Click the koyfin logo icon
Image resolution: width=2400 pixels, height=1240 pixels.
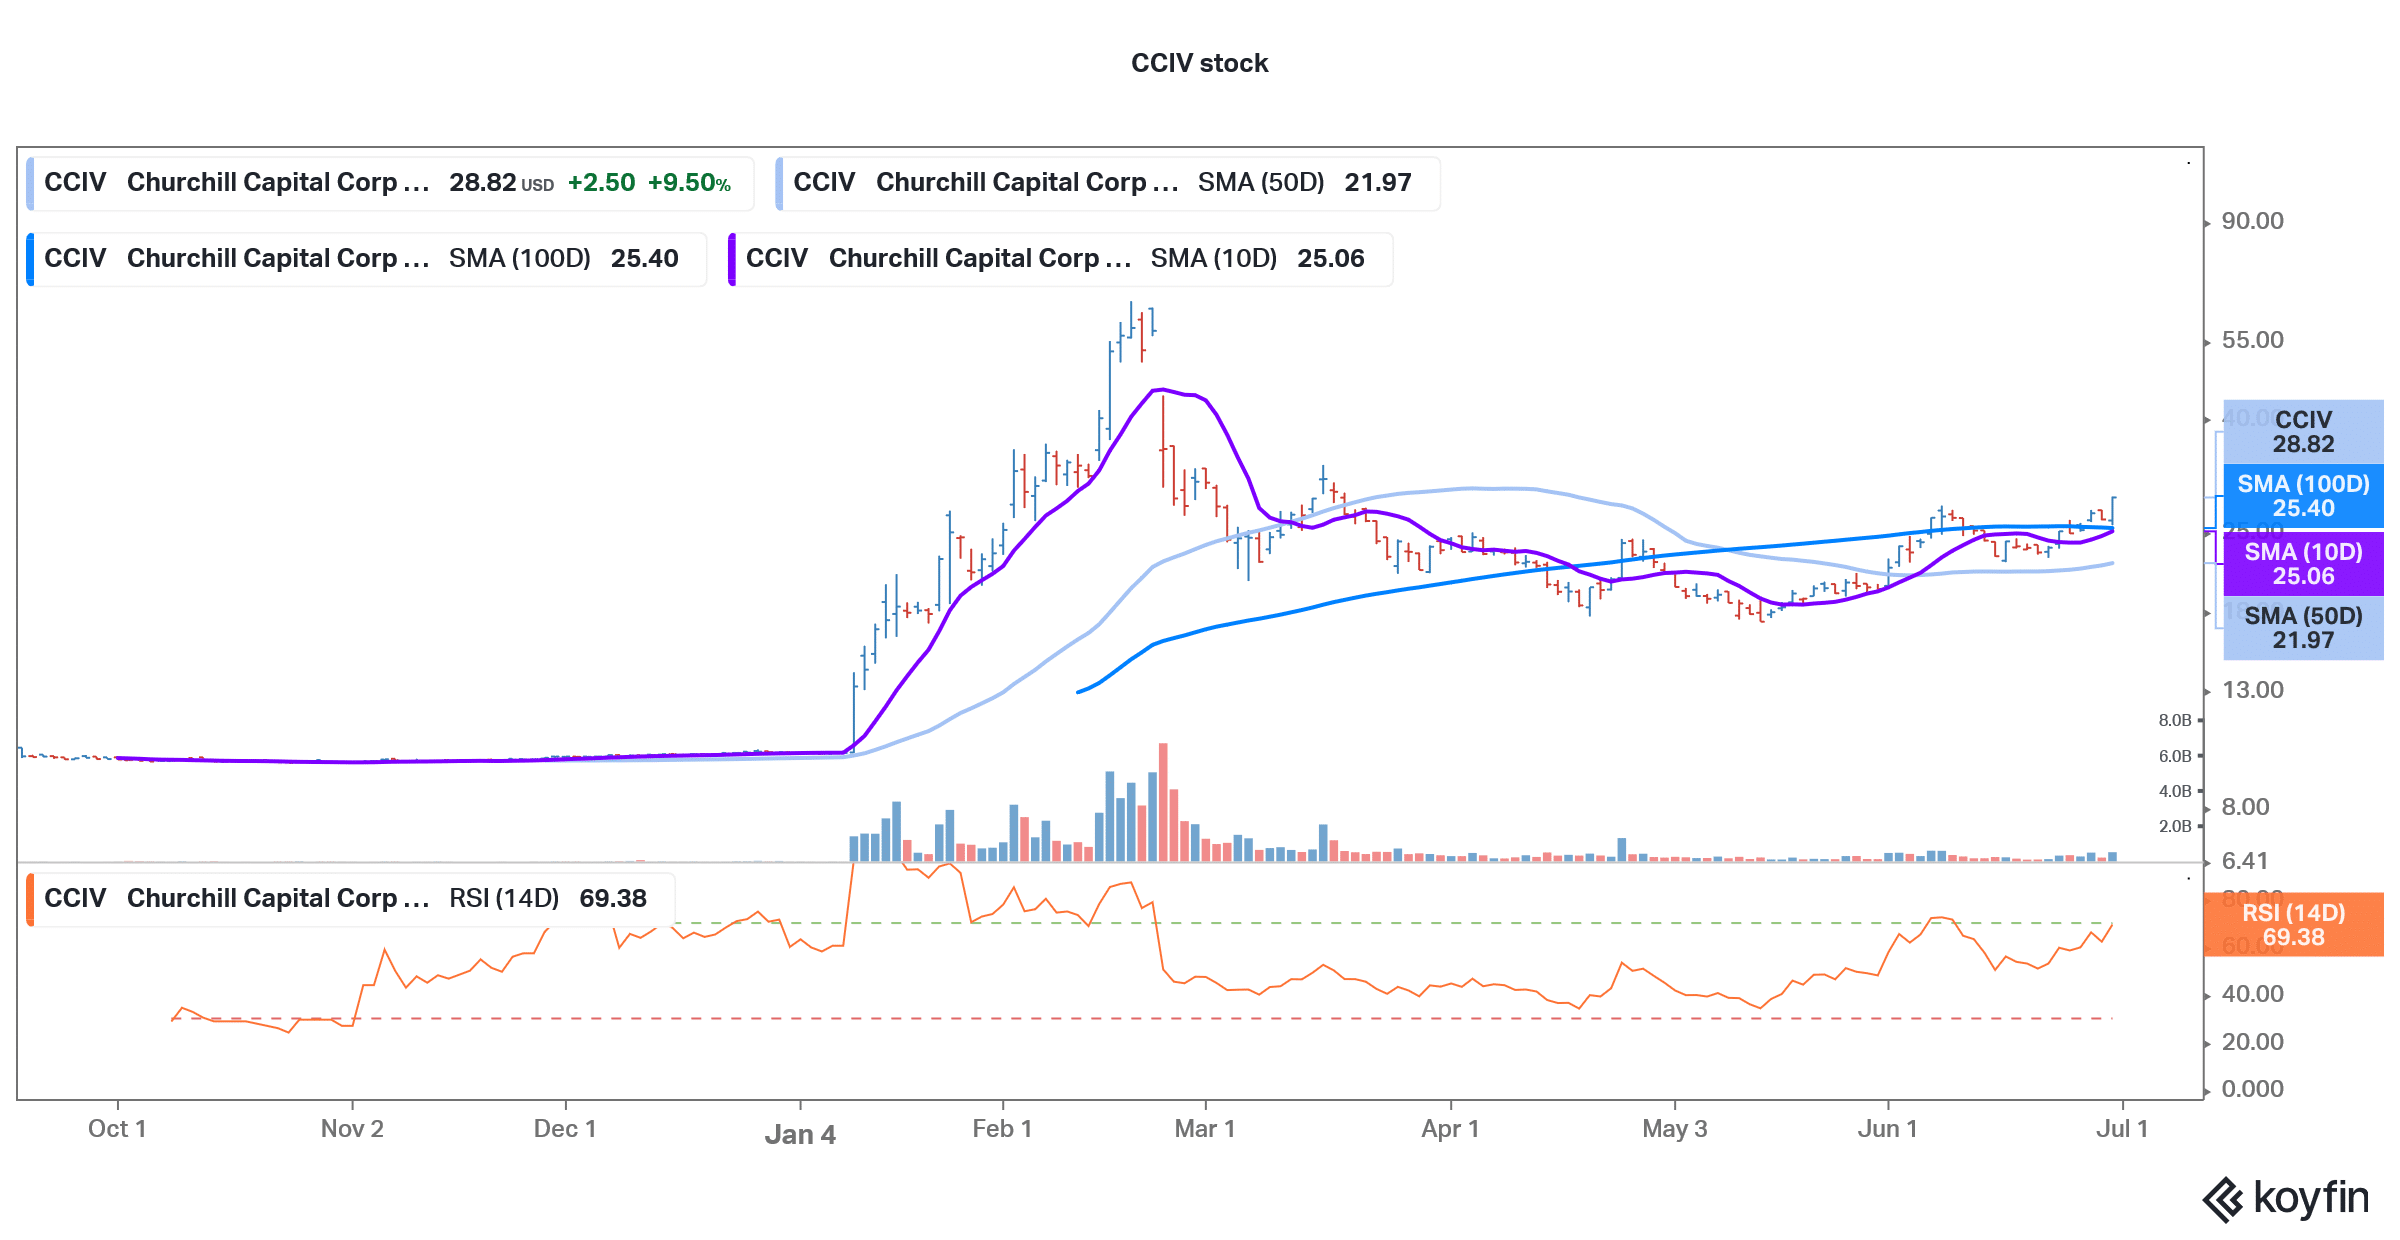pos(2224,1199)
